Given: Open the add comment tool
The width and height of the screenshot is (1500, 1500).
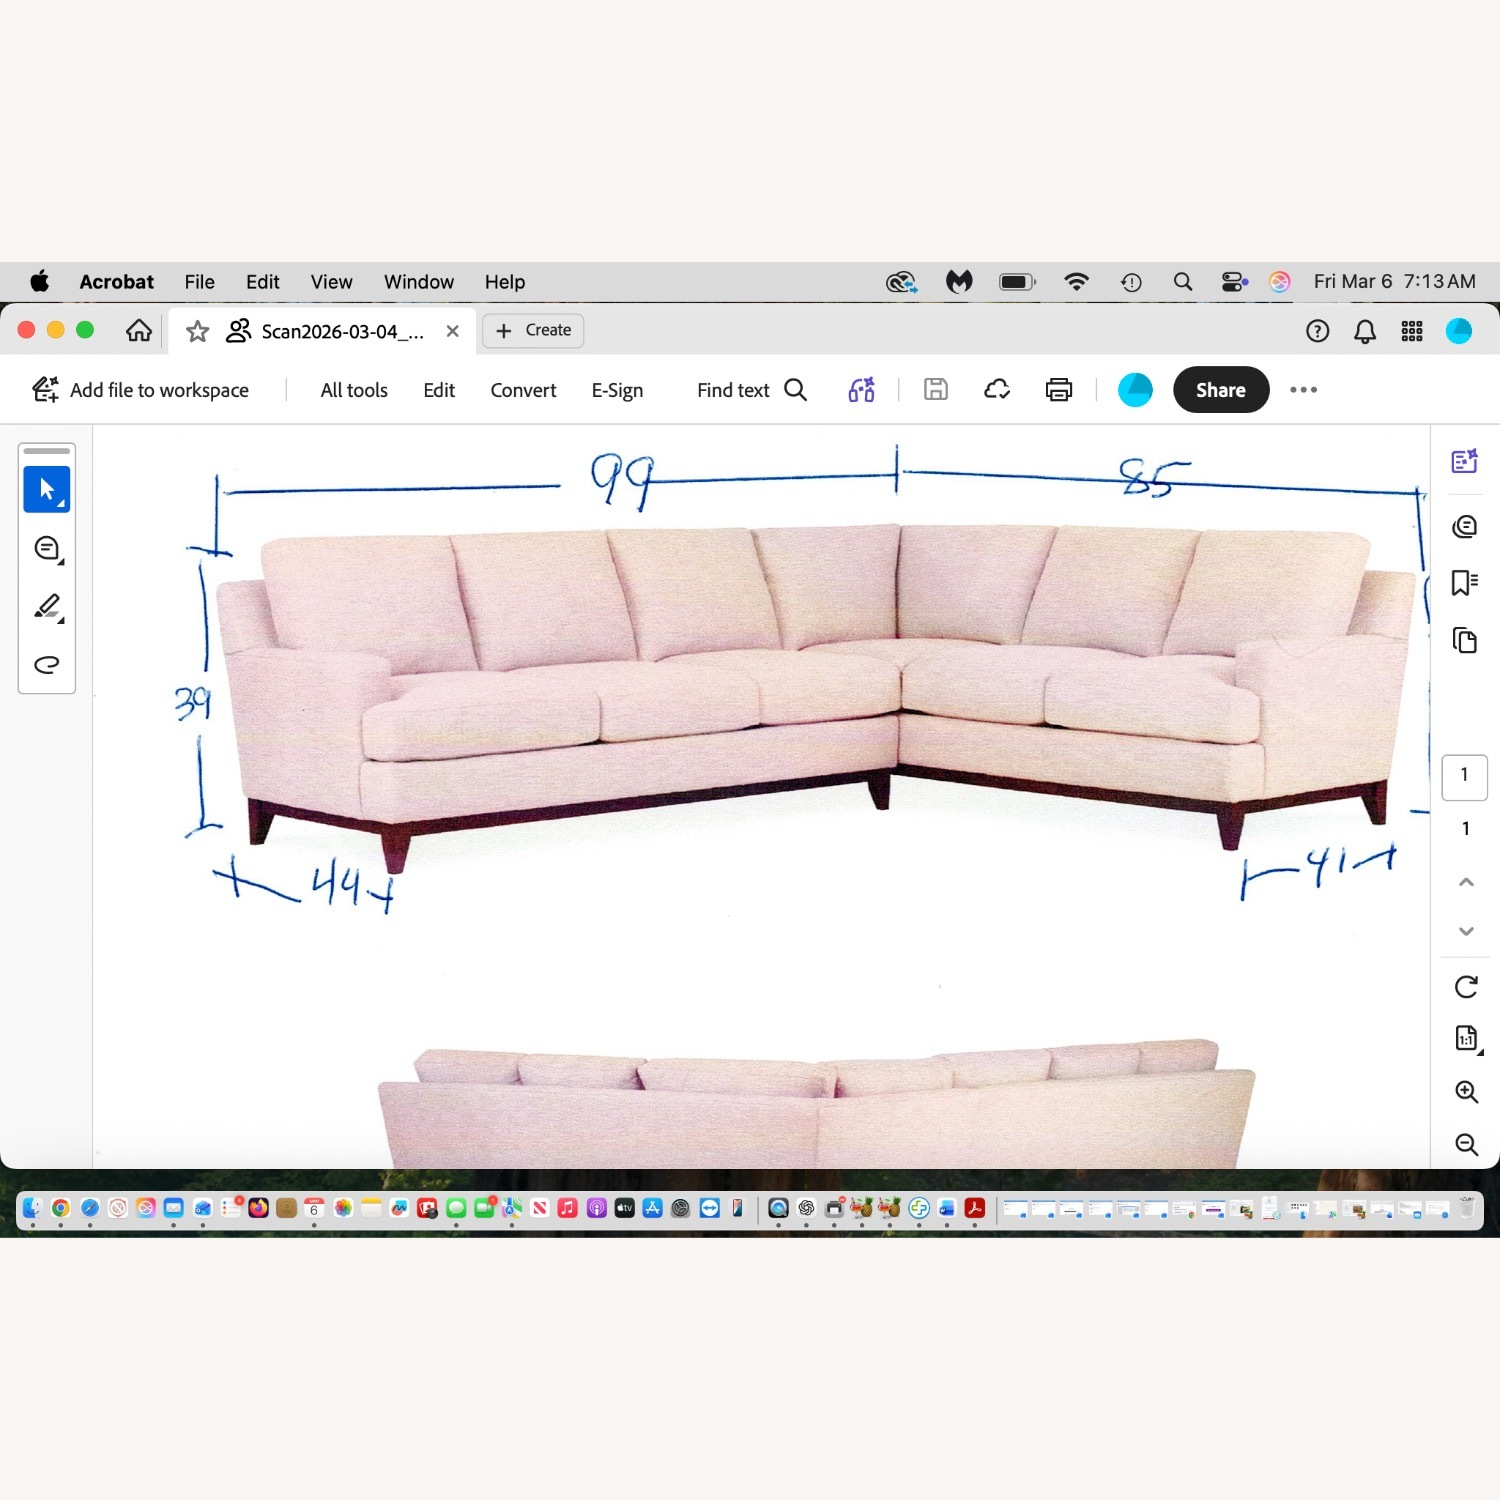Looking at the screenshot, I should (46, 548).
